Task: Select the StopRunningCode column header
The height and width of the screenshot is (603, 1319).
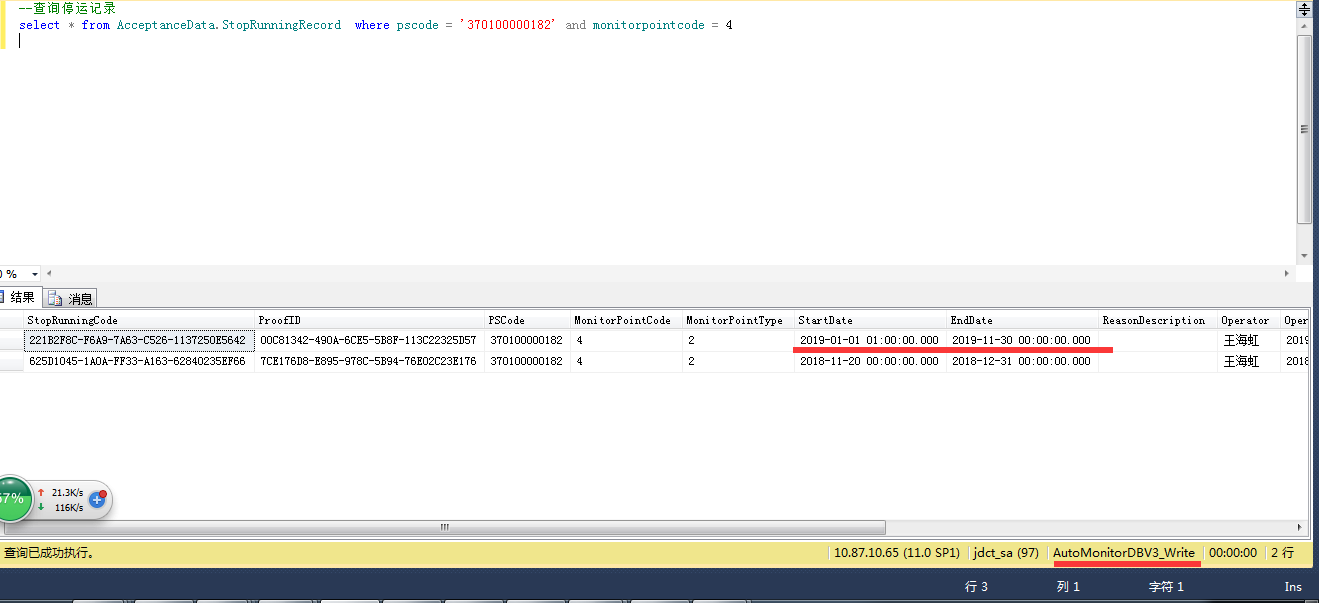Action: click(139, 320)
